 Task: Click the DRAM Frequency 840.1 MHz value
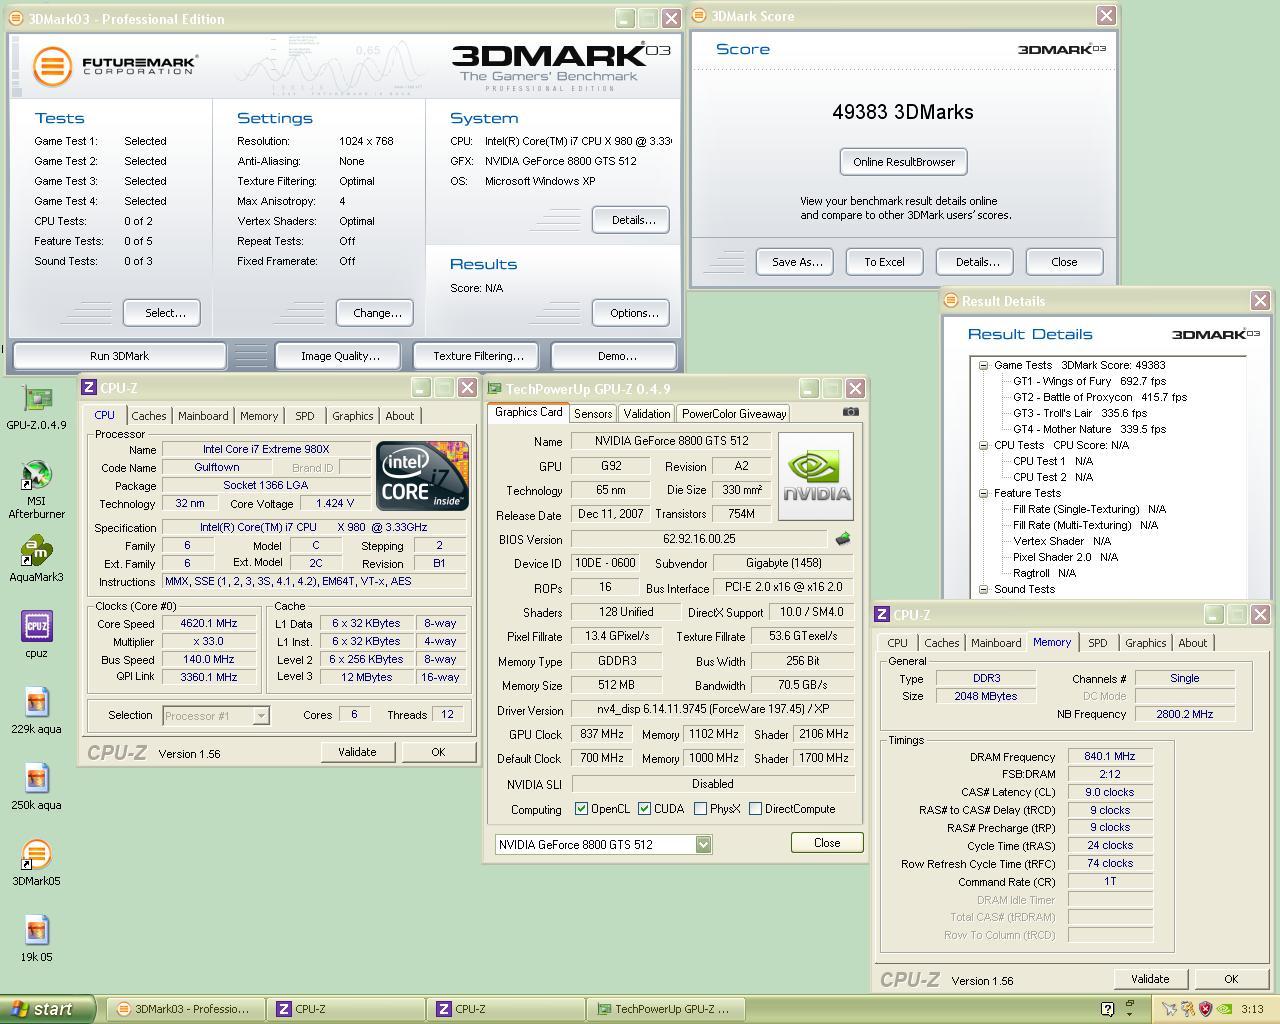[x=1110, y=757]
